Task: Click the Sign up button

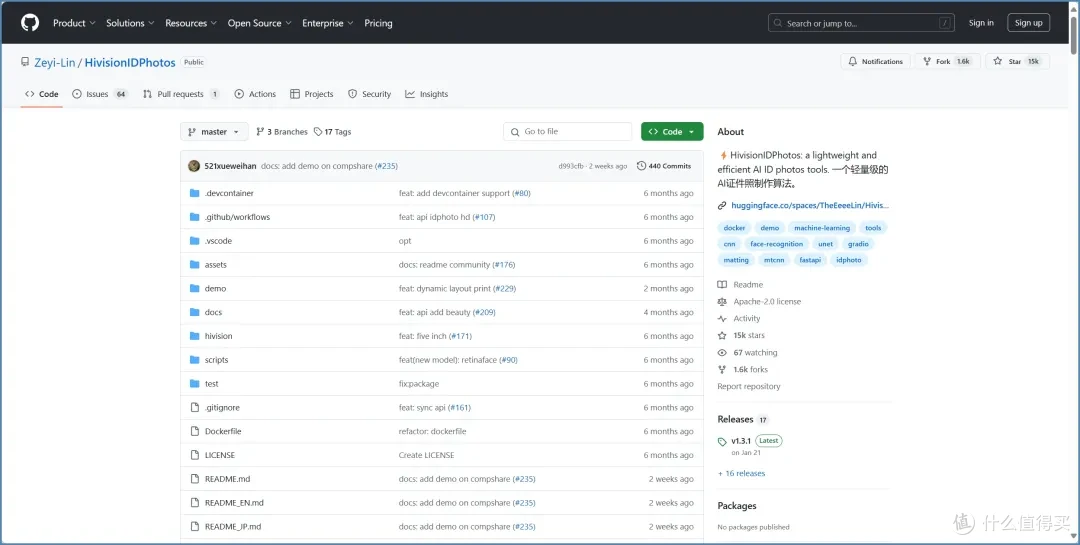Action: click(x=1028, y=23)
